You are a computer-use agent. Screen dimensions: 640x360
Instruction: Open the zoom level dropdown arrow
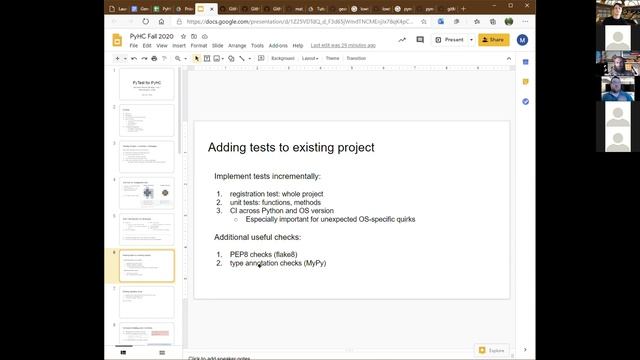(x=185, y=58)
